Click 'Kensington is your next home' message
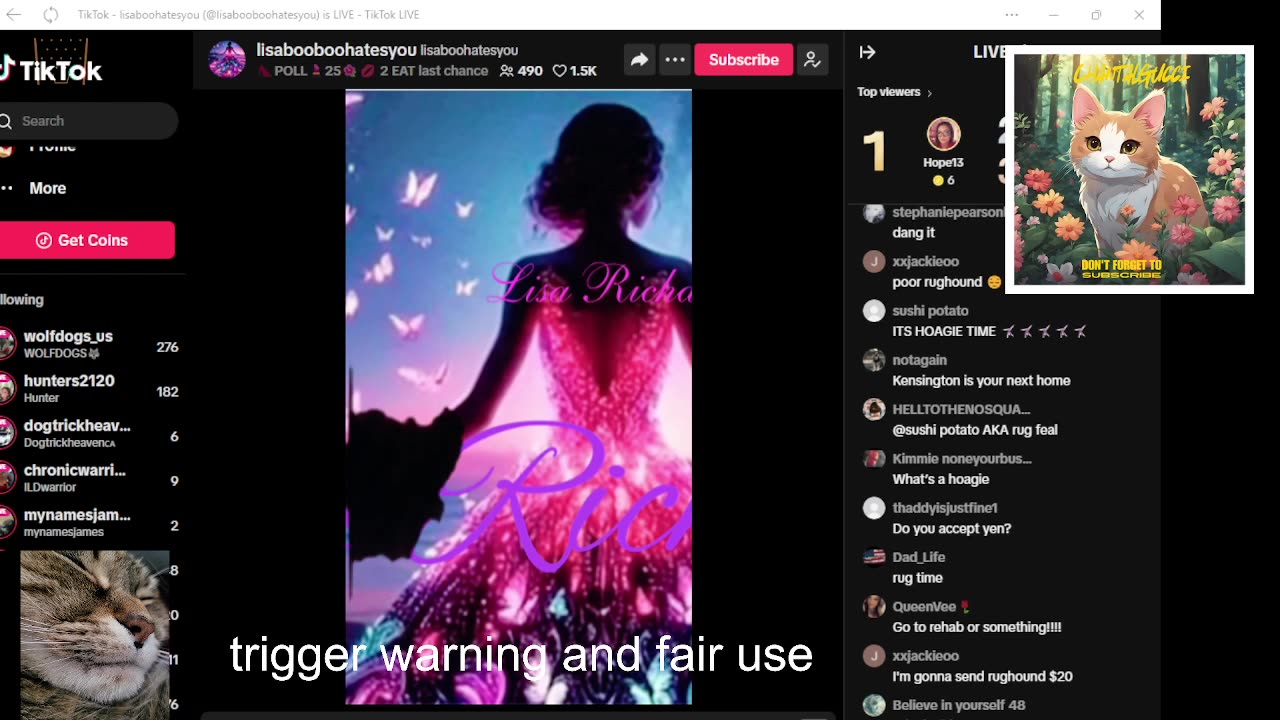Image resolution: width=1280 pixels, height=720 pixels. 981,380
